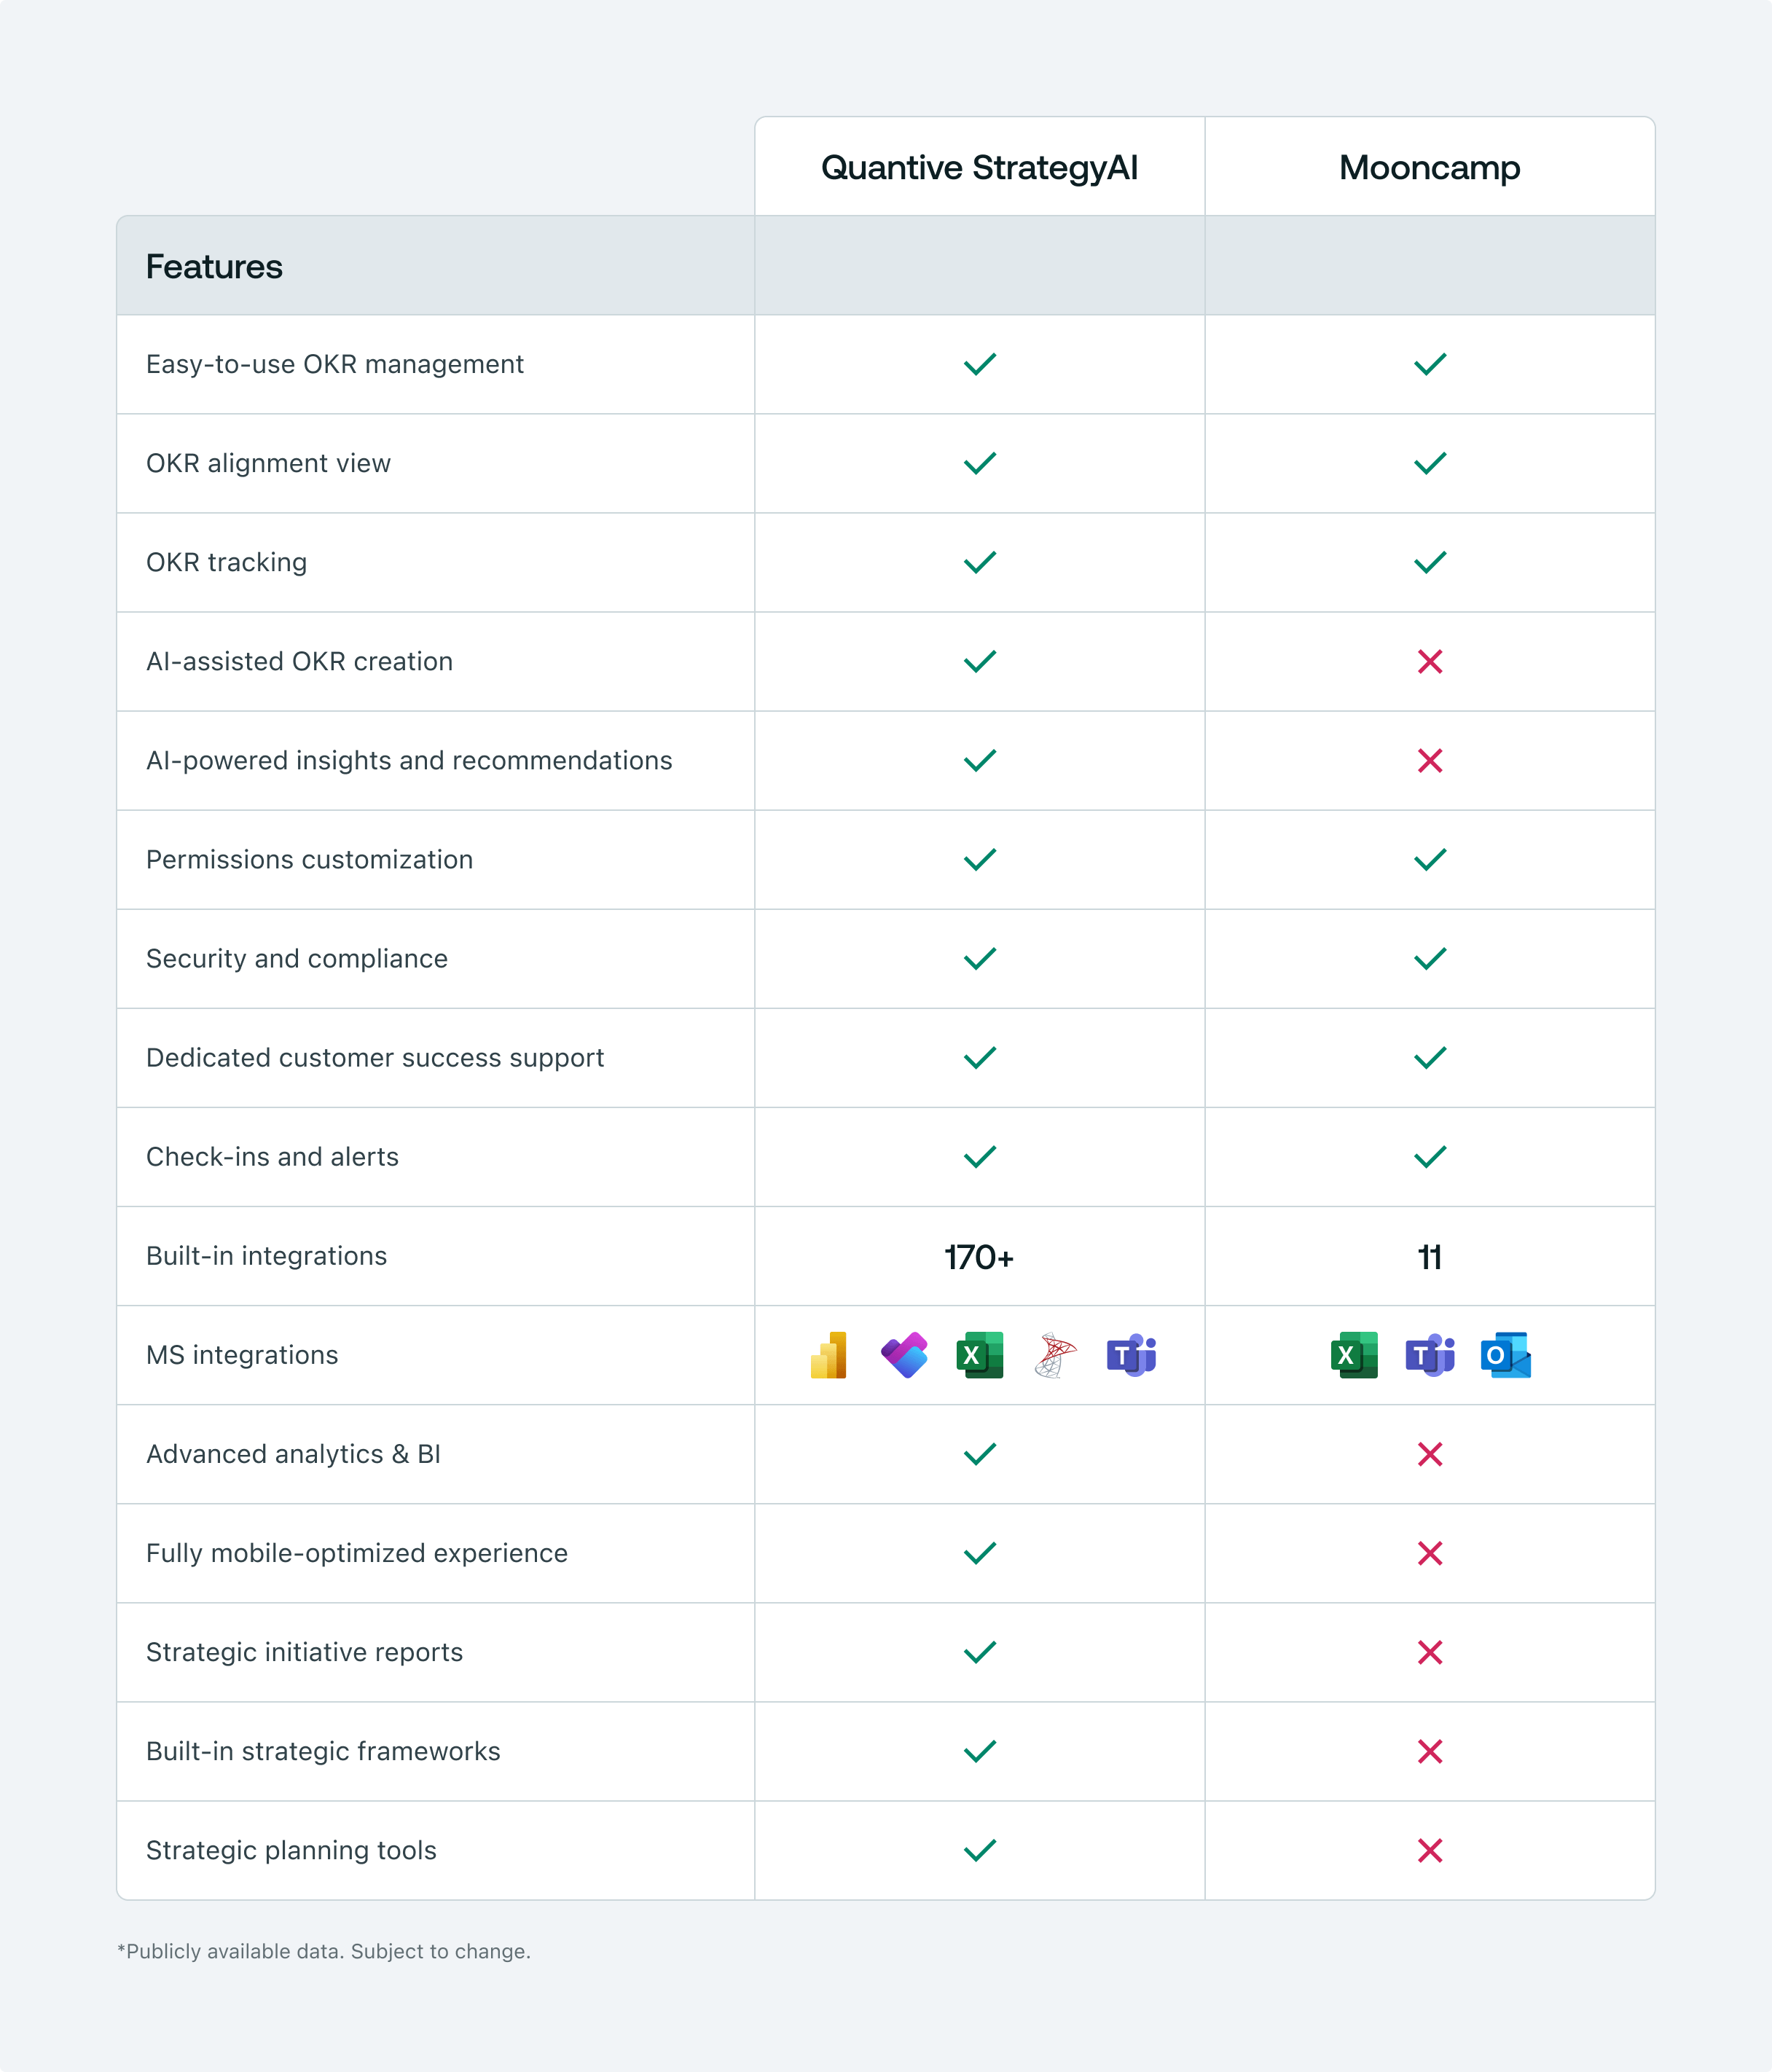Click Mooncamp's 11 built-in integrations value
1772x2072 pixels.
1430,1257
